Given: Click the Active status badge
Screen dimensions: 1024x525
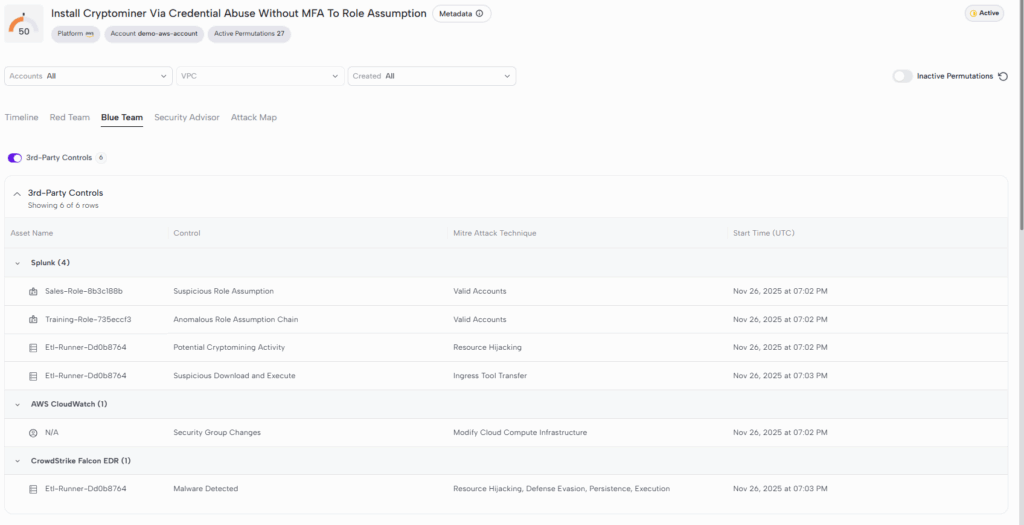Looking at the screenshot, I should pyautogui.click(x=984, y=13).
